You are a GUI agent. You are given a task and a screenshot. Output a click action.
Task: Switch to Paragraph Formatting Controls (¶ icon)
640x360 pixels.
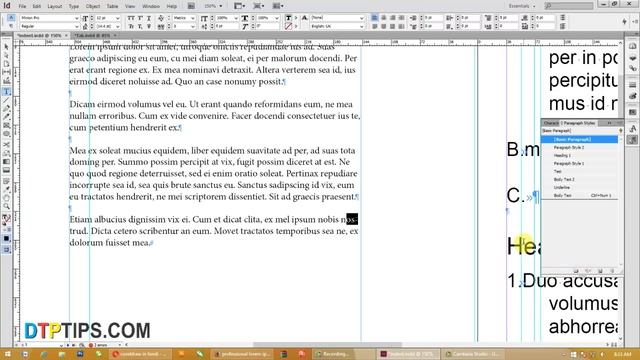pyautogui.click(x=11, y=26)
